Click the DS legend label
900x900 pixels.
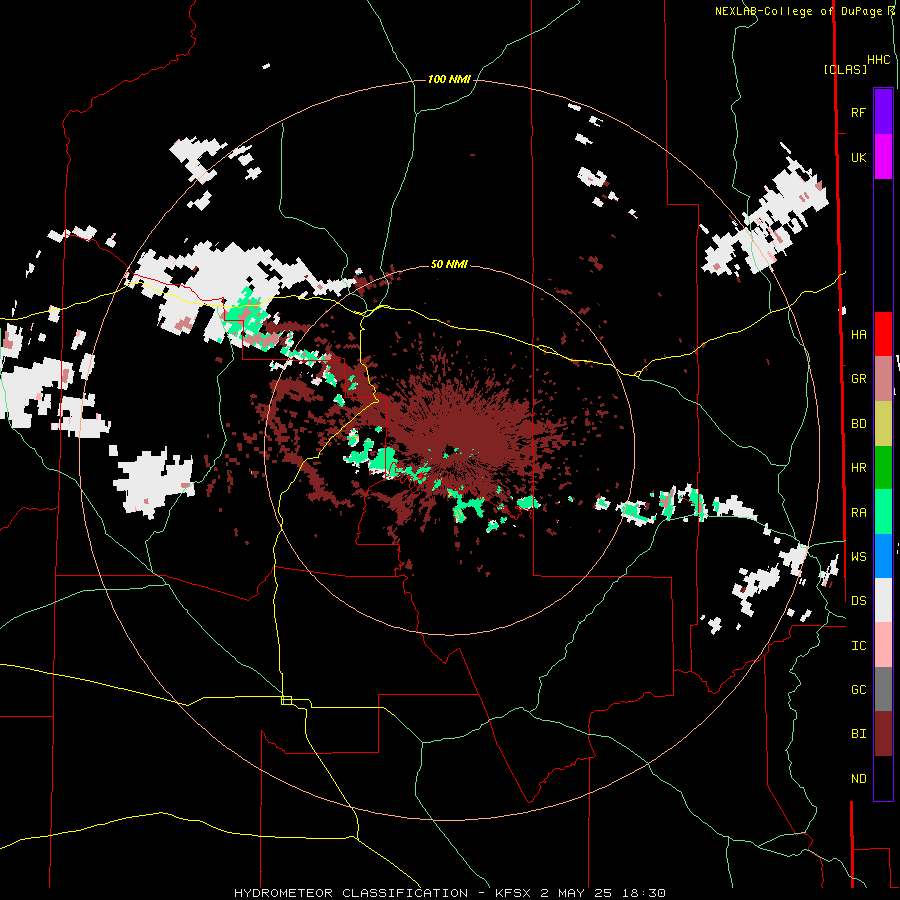858,601
